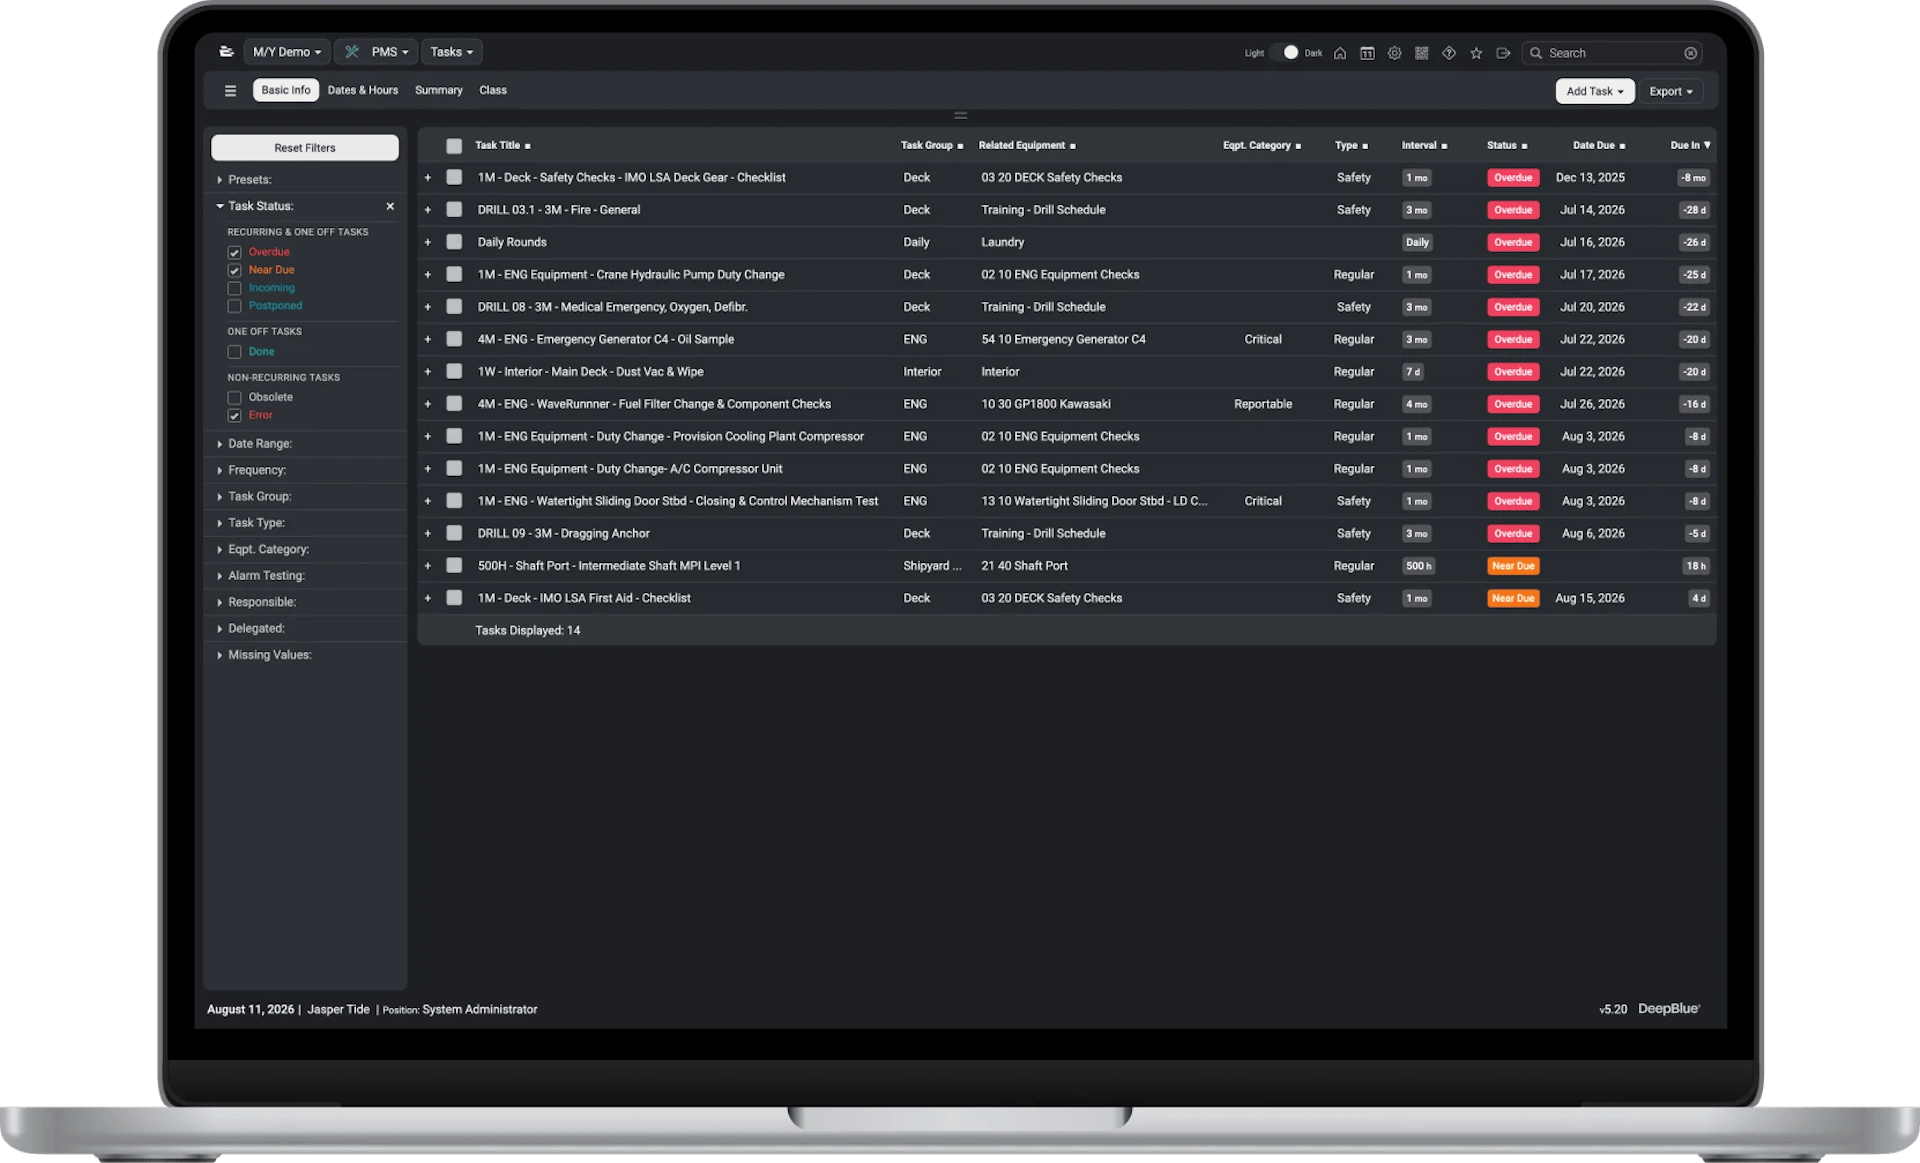Select the Daily Rounds row checkbox

[454, 242]
